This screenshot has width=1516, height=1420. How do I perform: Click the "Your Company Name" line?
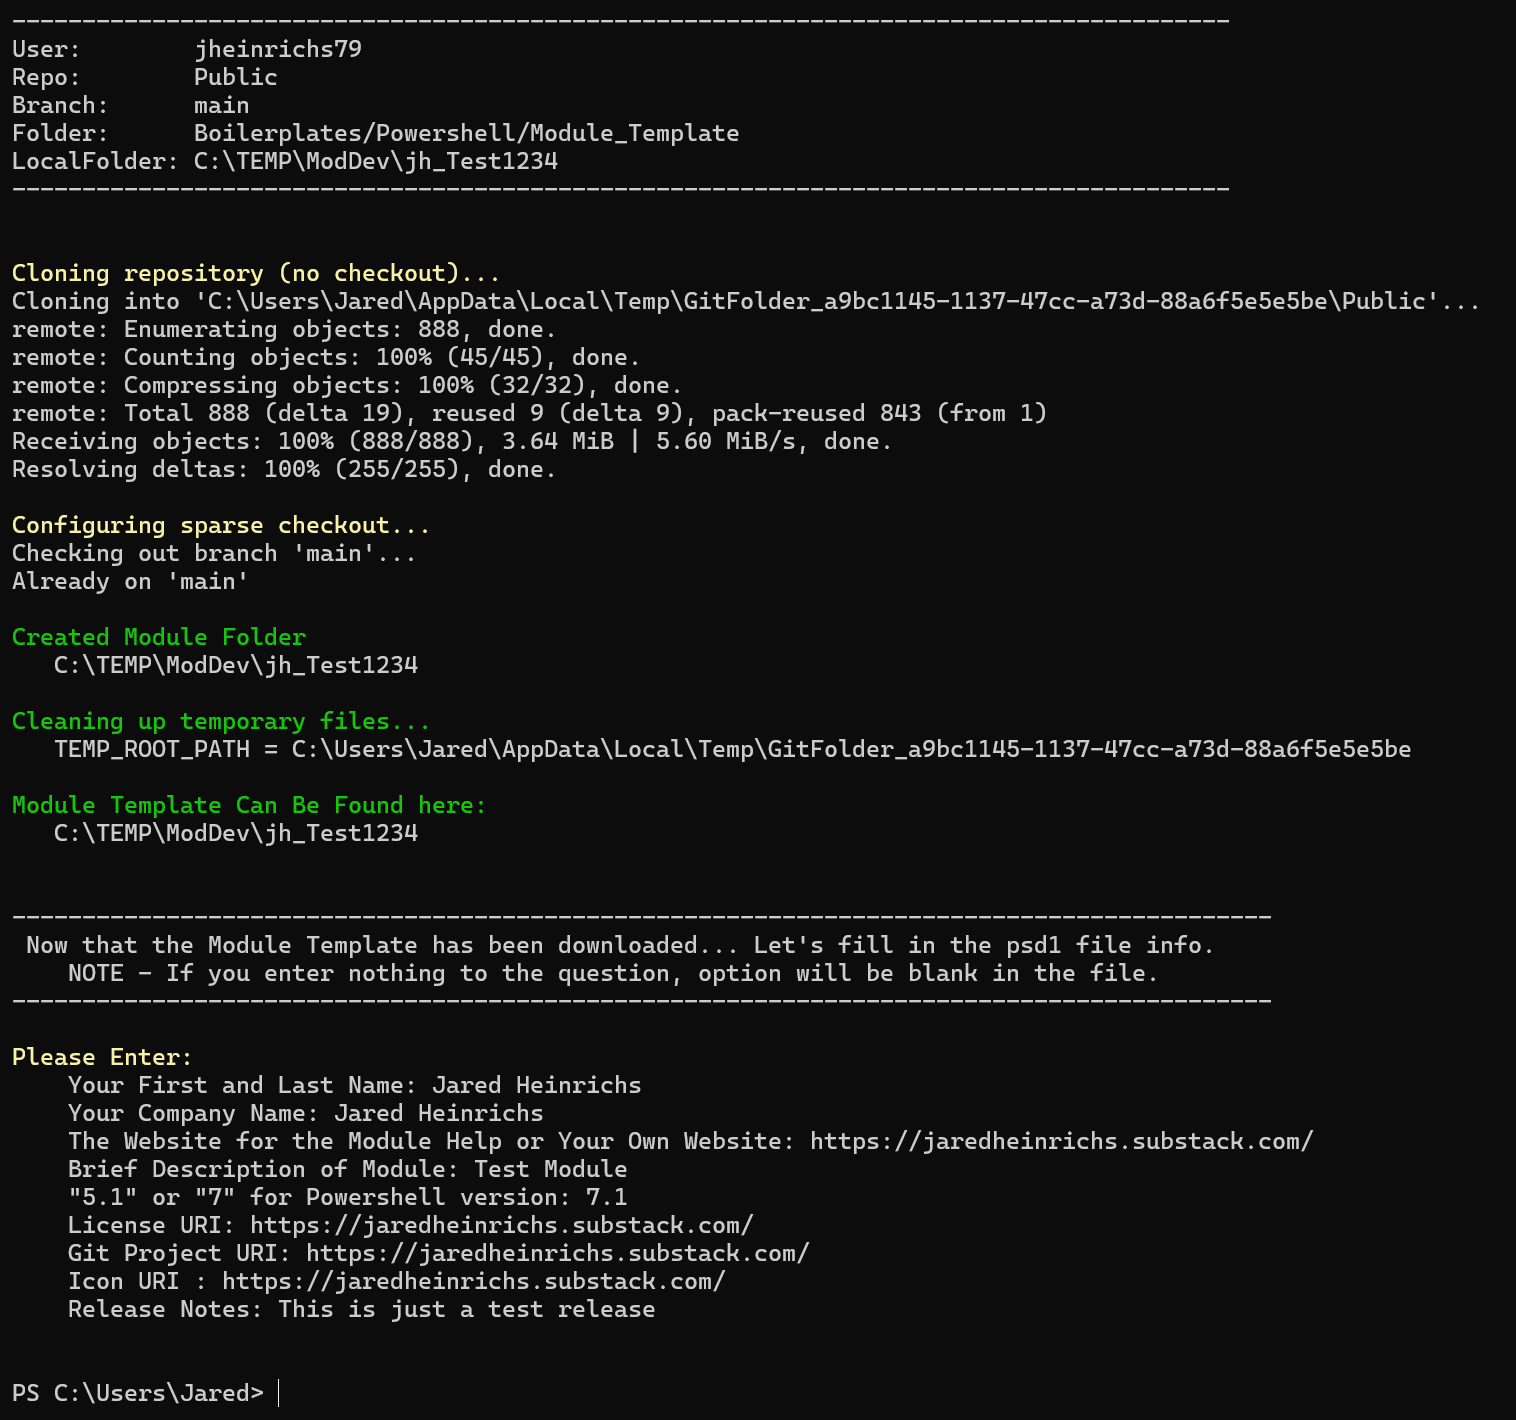click(x=306, y=1113)
